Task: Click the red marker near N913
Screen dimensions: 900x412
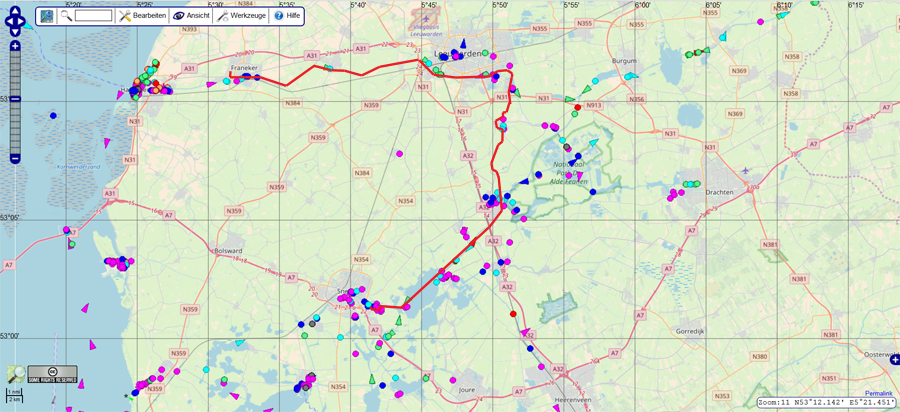Action: (x=578, y=106)
